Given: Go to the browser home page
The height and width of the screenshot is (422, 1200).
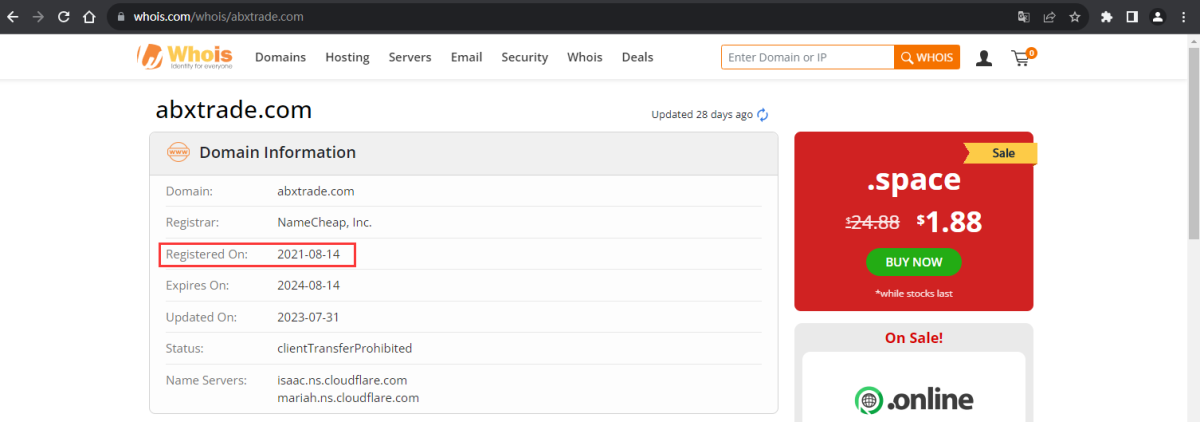Looking at the screenshot, I should click(90, 17).
